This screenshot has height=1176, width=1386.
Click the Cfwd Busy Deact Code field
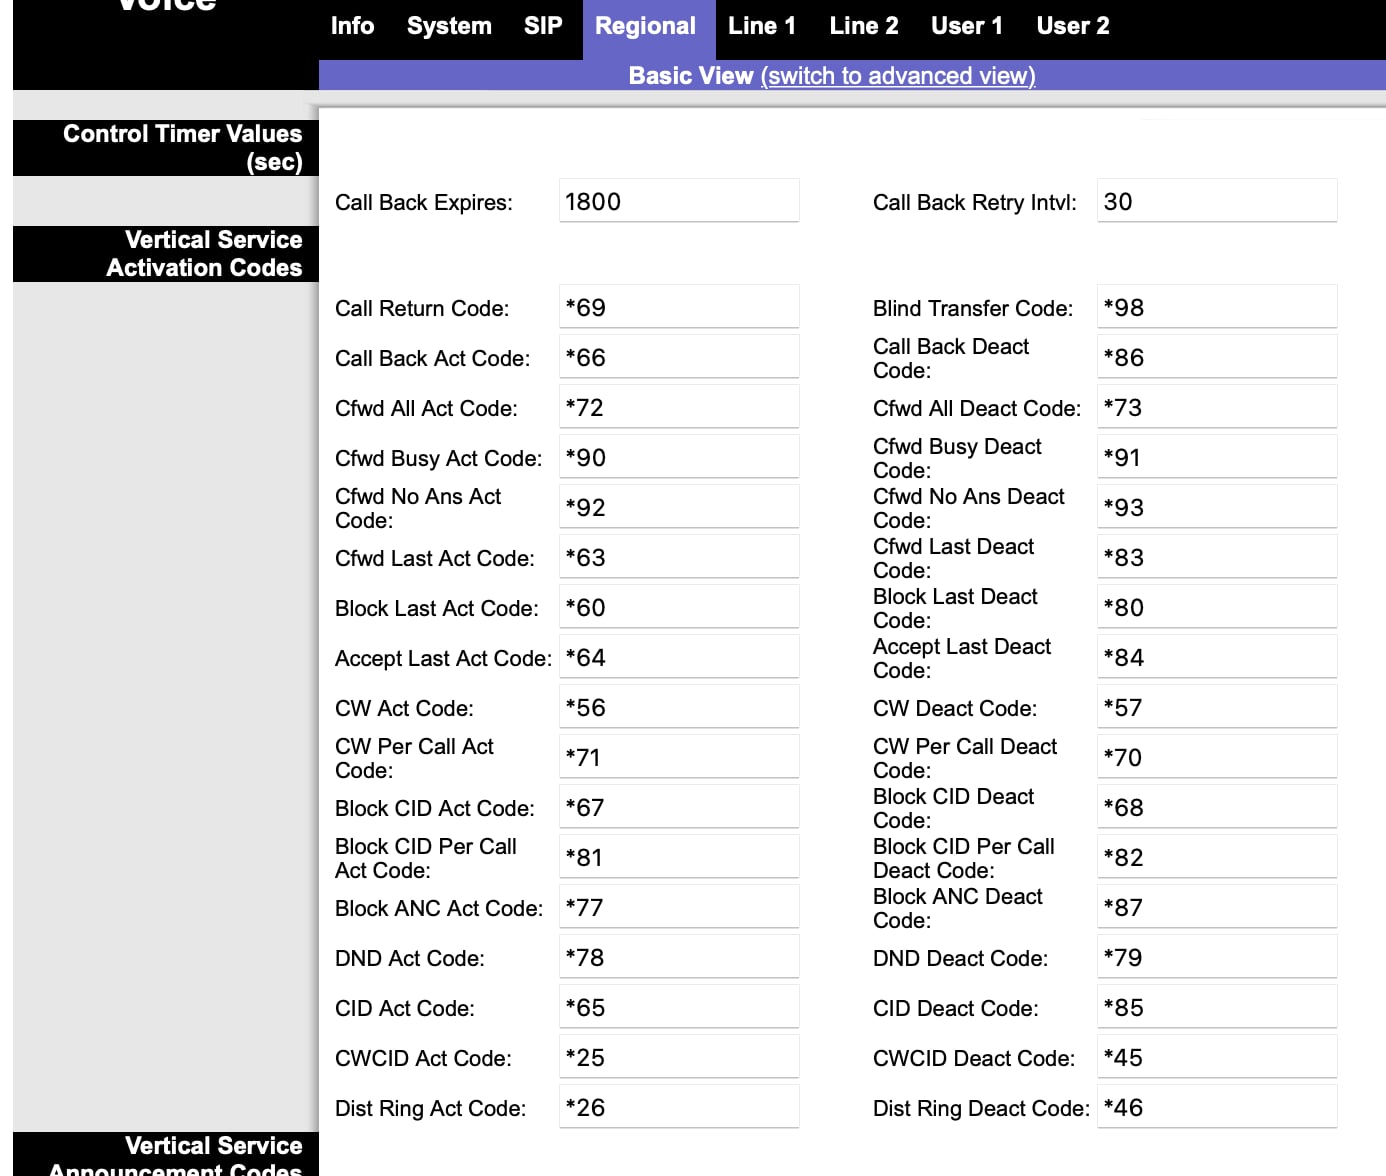pos(1217,457)
